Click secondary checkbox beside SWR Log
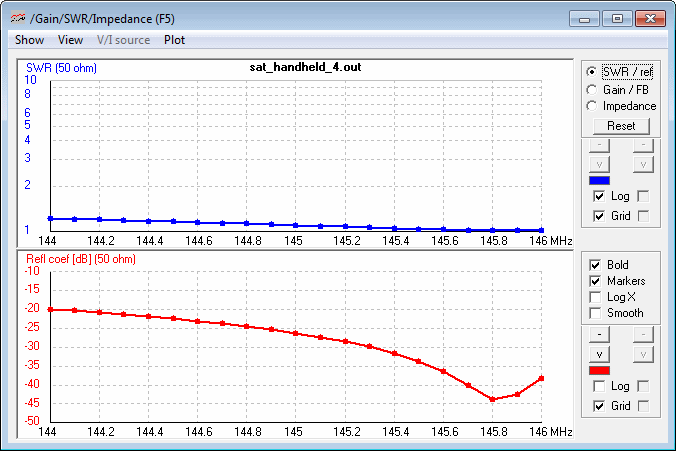The width and height of the screenshot is (676, 451). 643,197
